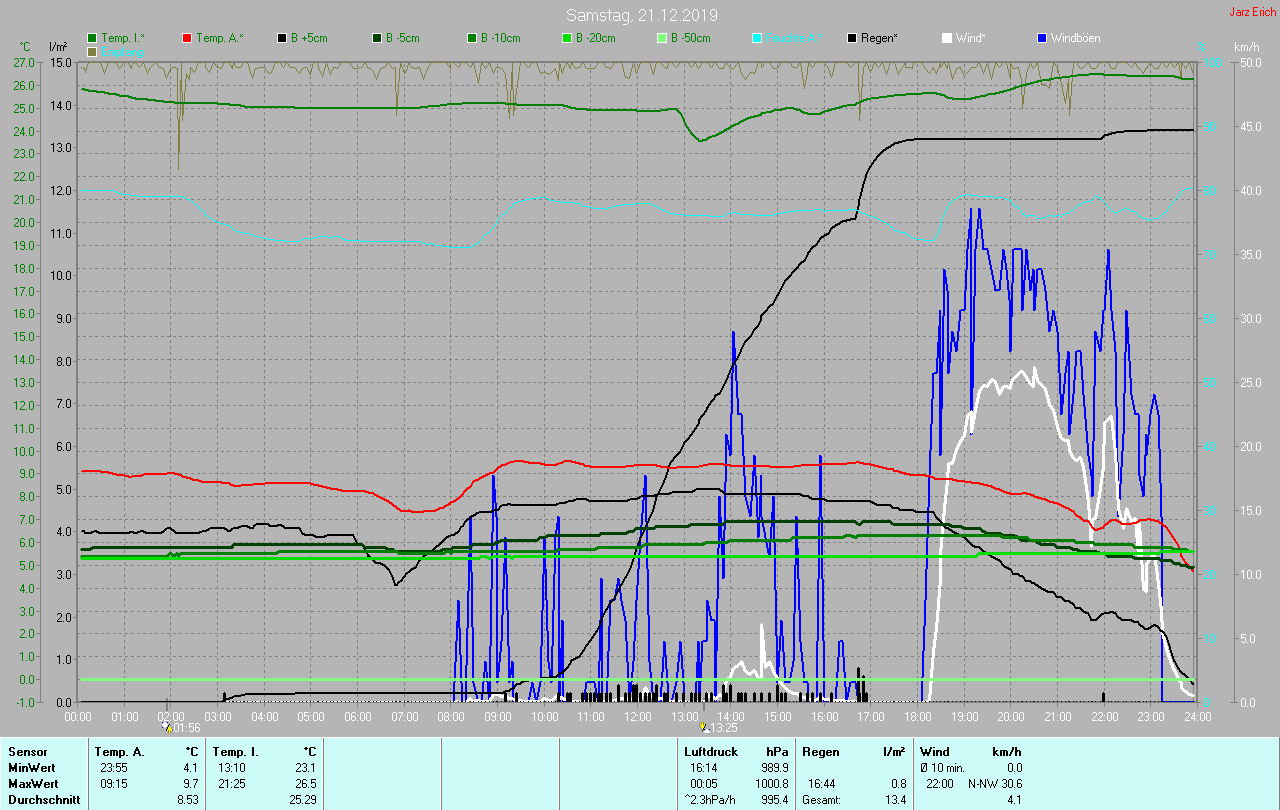The width and height of the screenshot is (1280, 810).
Task: Select the "B -50cm" legend label
Action: click(x=690, y=38)
